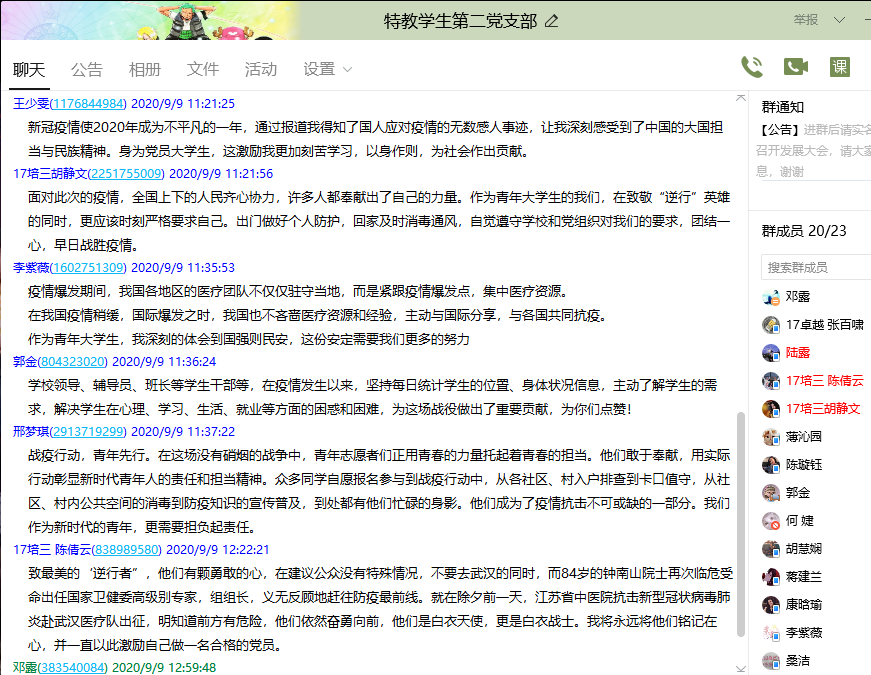
Task: Click 邓露's avatar in member list
Action: click(770, 297)
